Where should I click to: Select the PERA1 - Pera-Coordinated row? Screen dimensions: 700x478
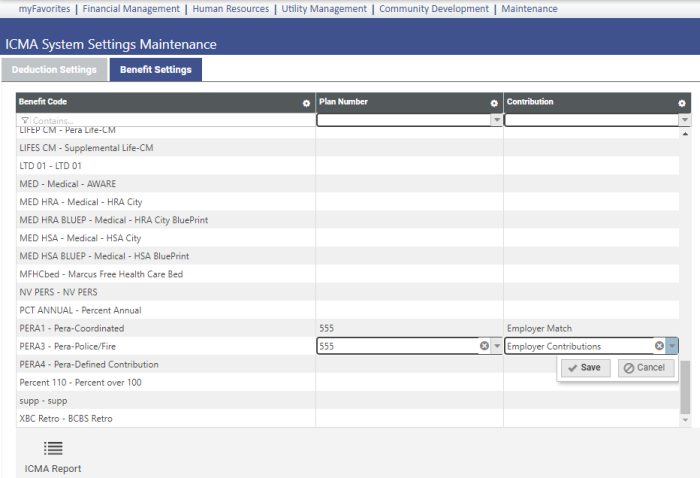tap(347, 328)
